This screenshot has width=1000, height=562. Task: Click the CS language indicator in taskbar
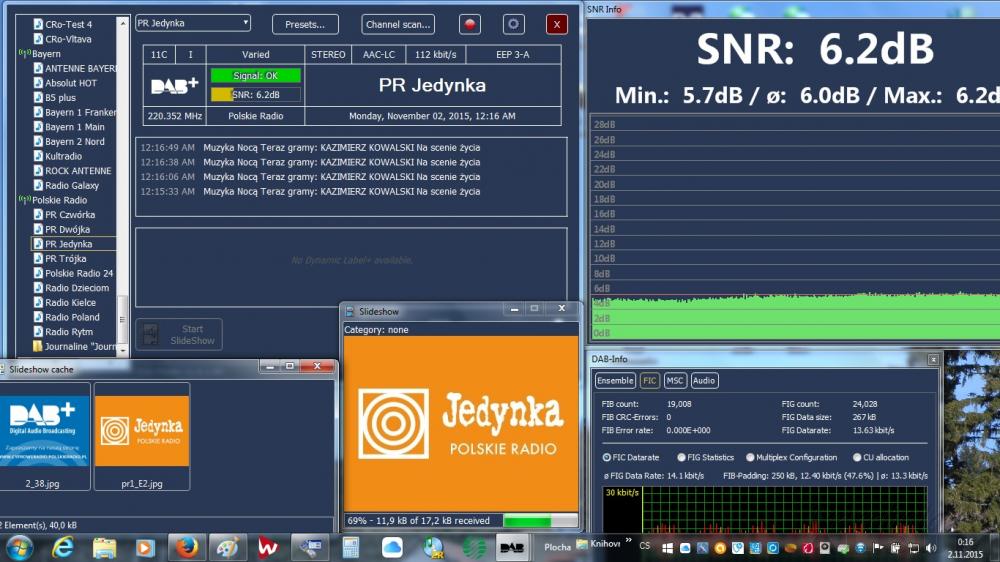click(x=645, y=546)
